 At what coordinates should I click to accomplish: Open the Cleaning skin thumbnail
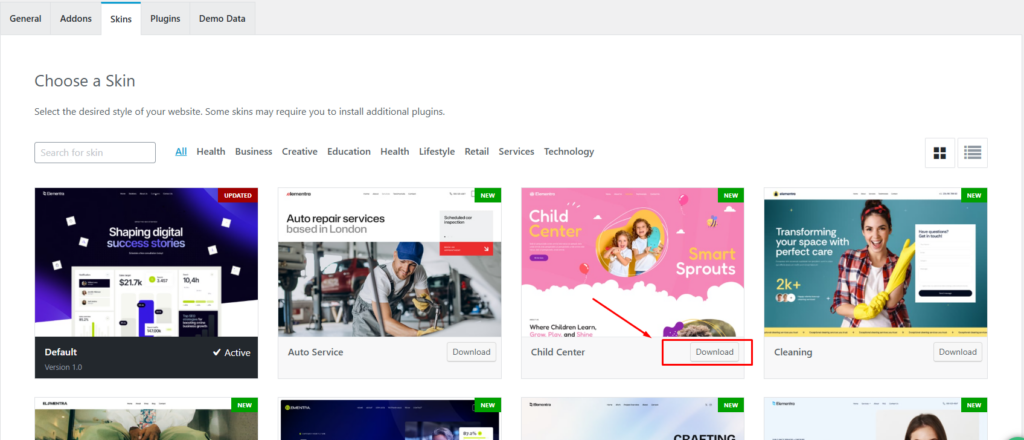[x=876, y=262]
